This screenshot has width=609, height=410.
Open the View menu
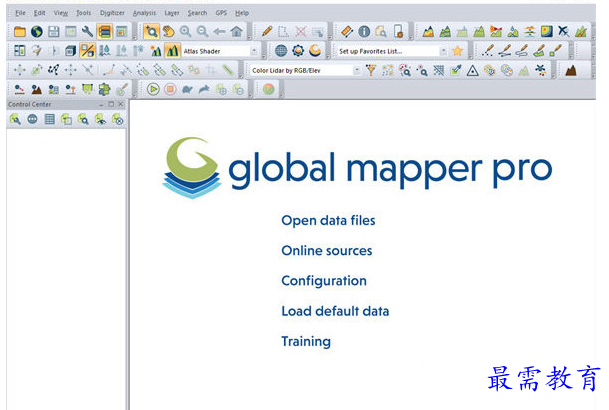coord(61,13)
